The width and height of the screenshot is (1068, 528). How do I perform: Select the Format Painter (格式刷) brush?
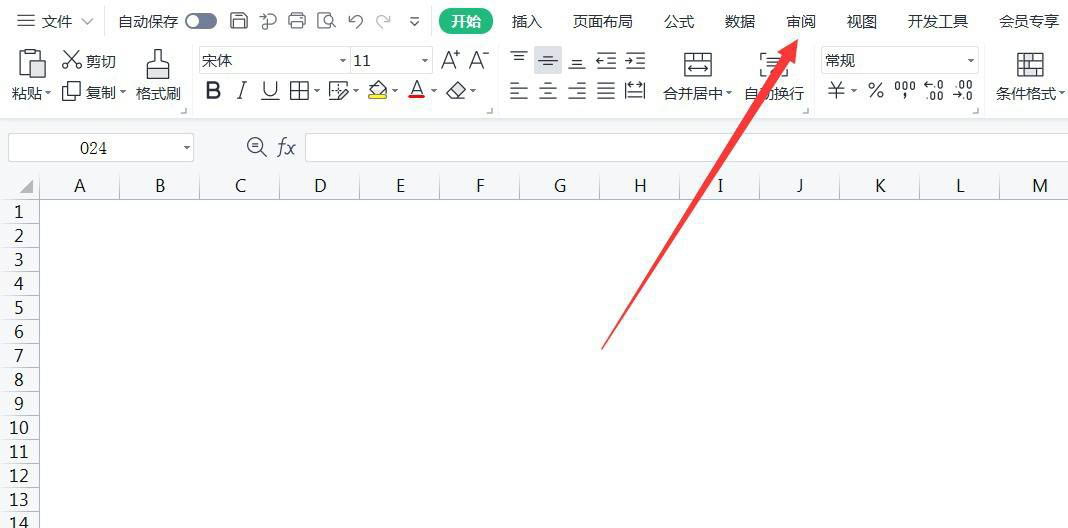coord(158,75)
